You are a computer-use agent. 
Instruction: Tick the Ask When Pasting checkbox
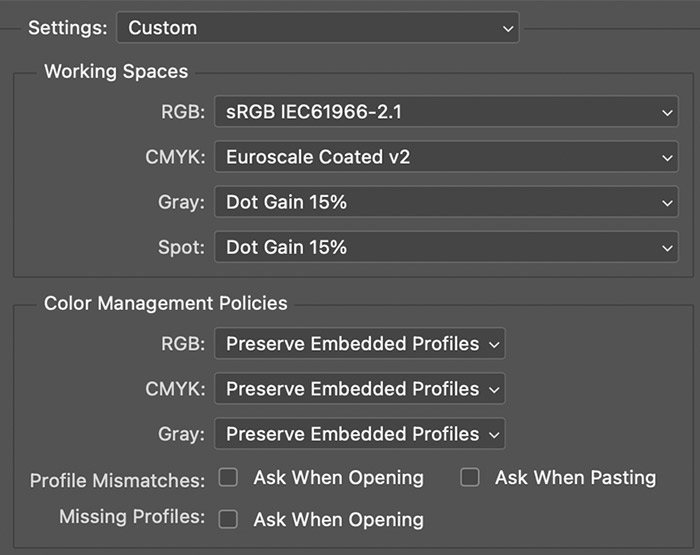pyautogui.click(x=470, y=478)
